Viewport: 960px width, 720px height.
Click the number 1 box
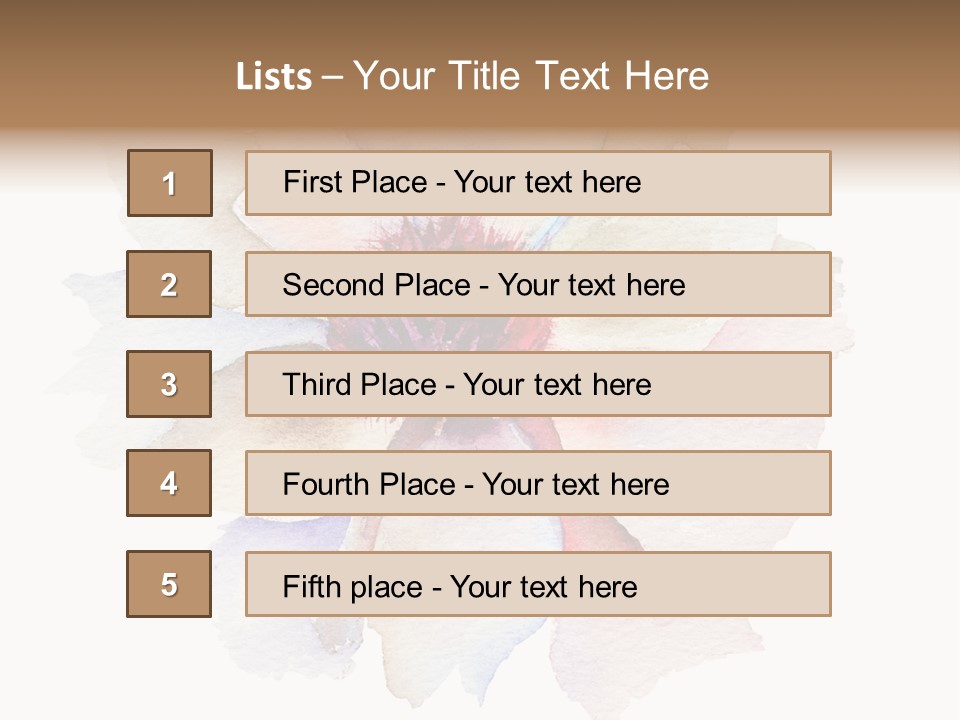coord(169,183)
